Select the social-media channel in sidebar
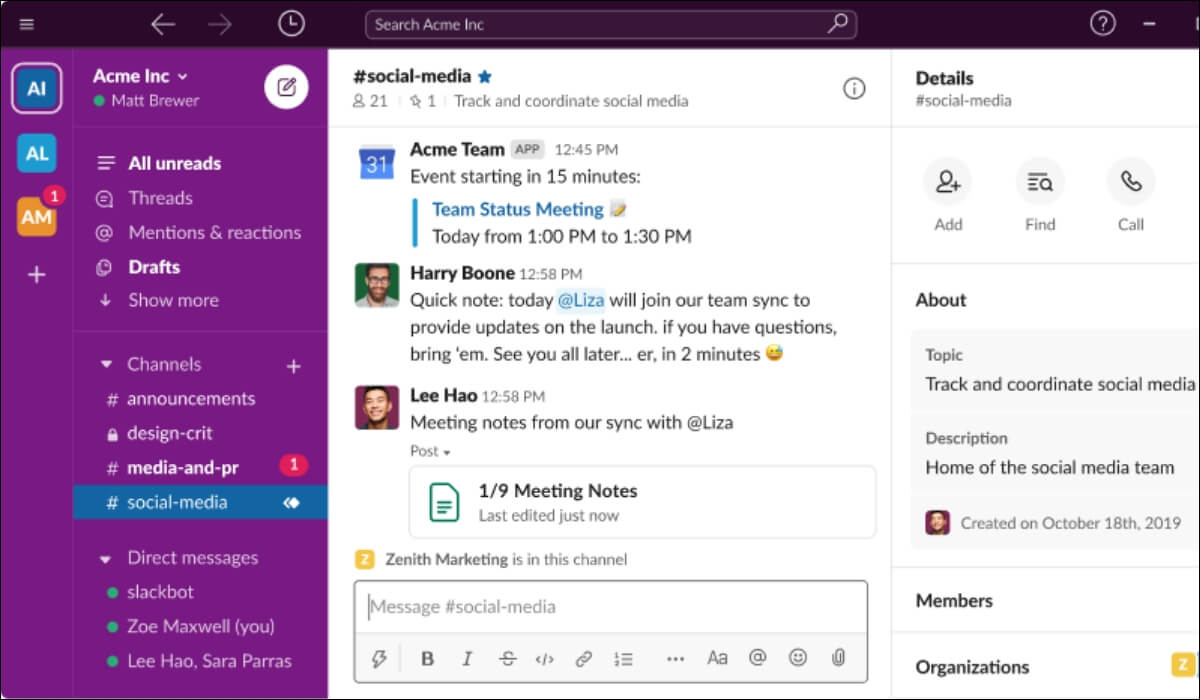Image resolution: width=1200 pixels, height=700 pixels. pos(200,502)
